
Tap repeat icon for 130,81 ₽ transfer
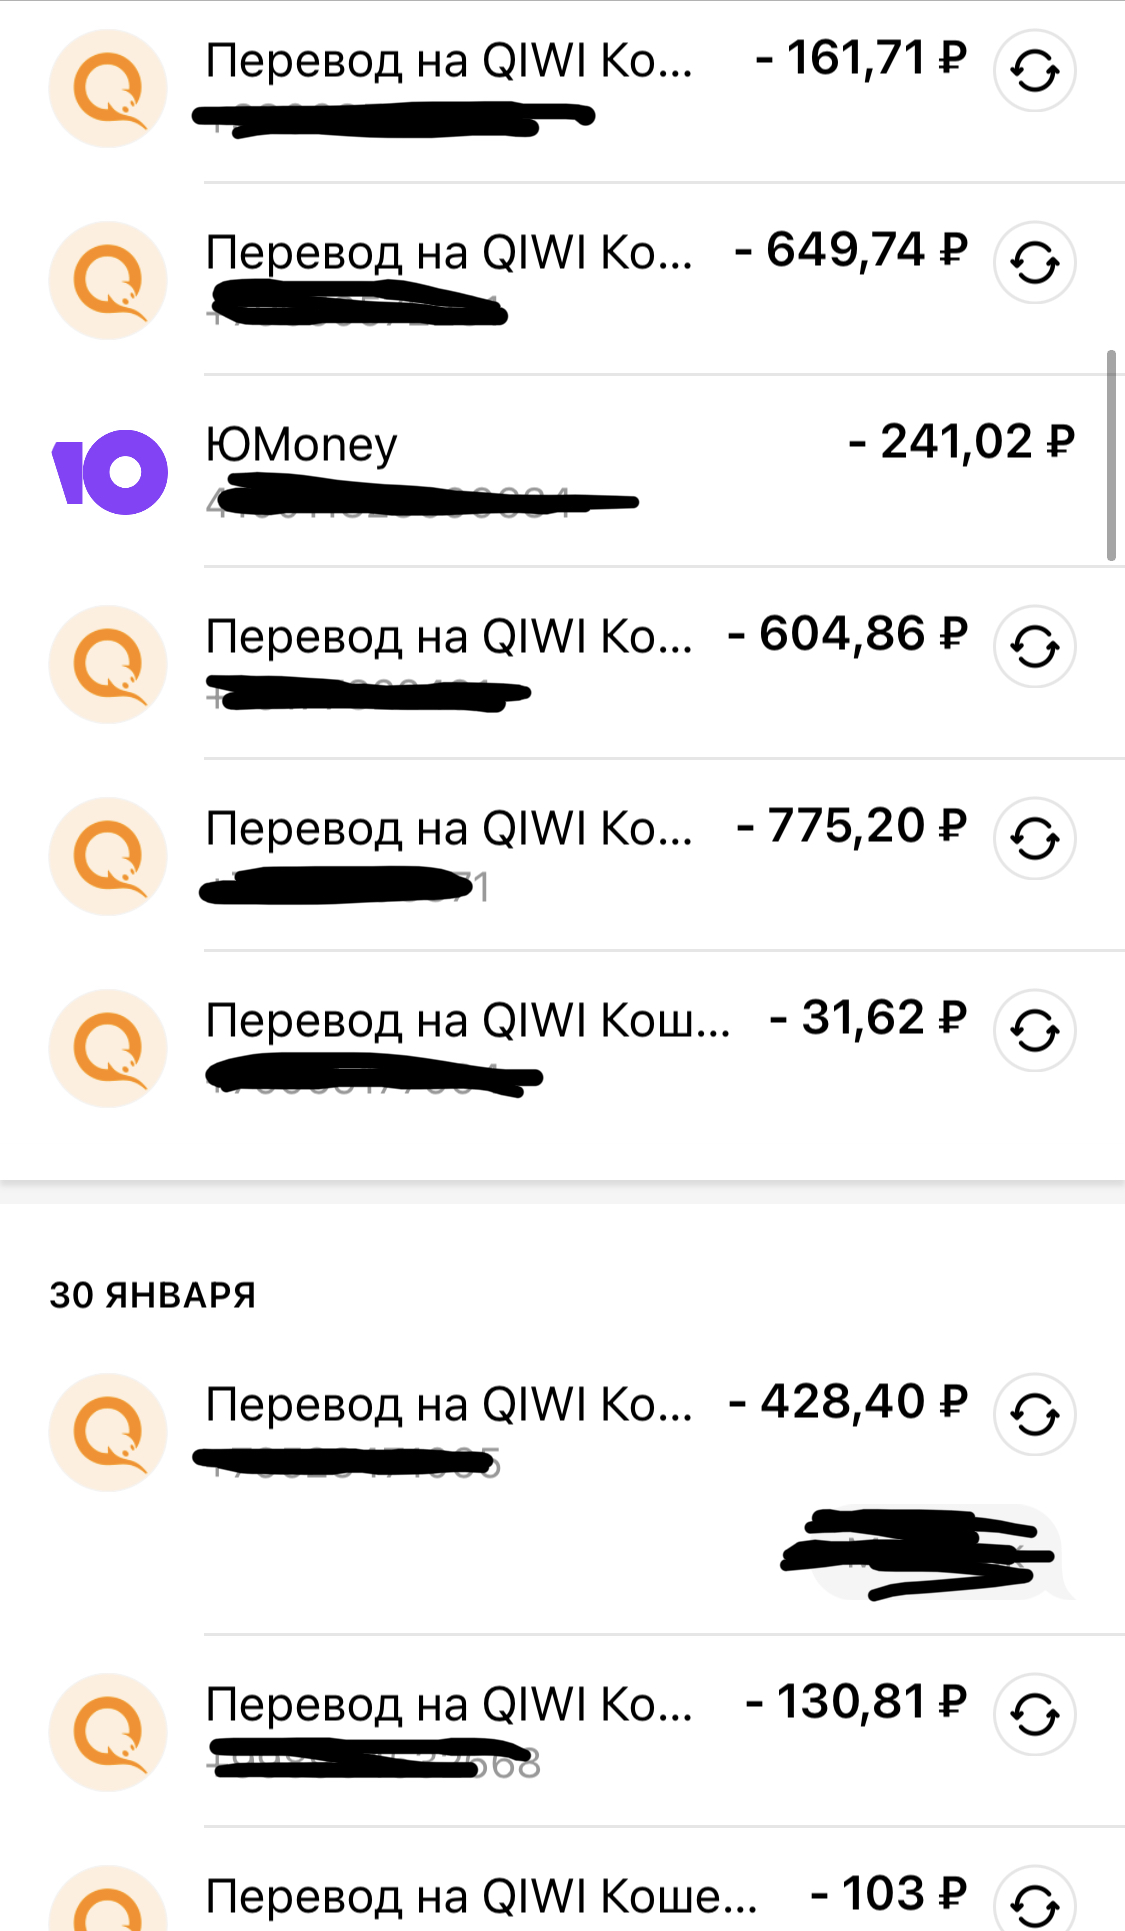pos(1034,1714)
